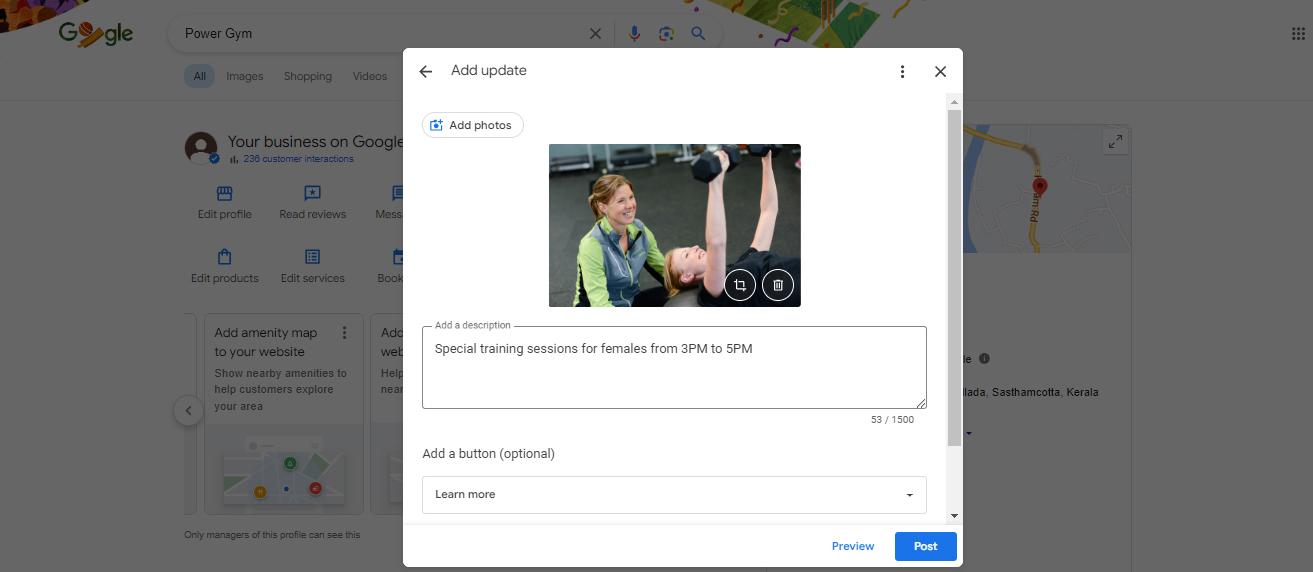Go to previous suggestion cards with left arrow

[188, 410]
